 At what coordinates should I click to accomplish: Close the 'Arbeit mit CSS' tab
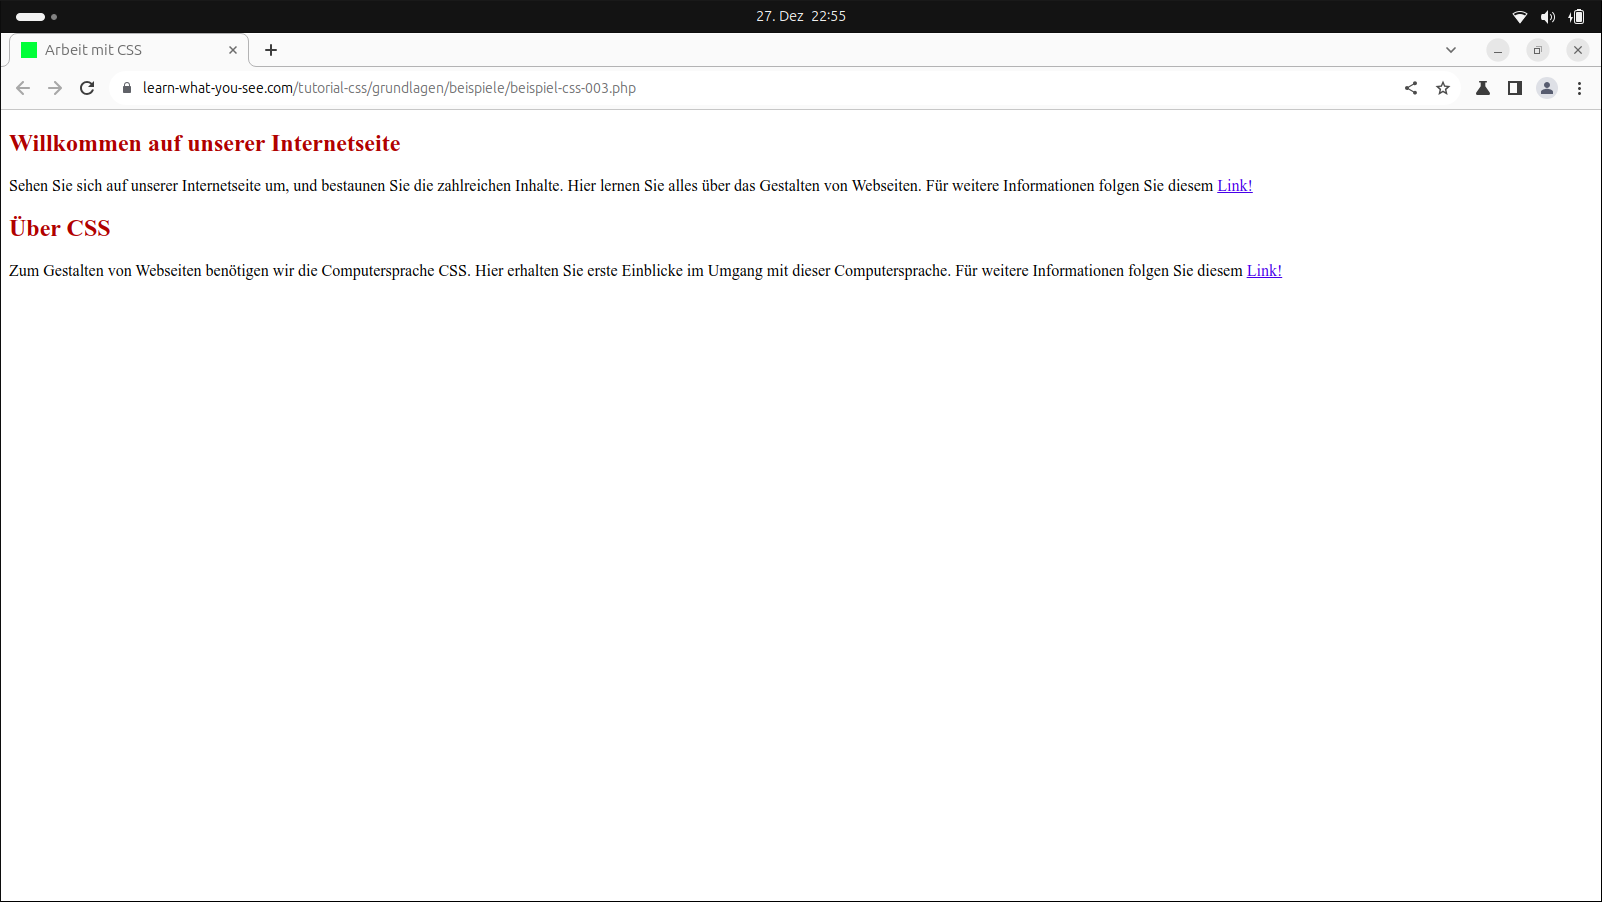[x=233, y=50]
